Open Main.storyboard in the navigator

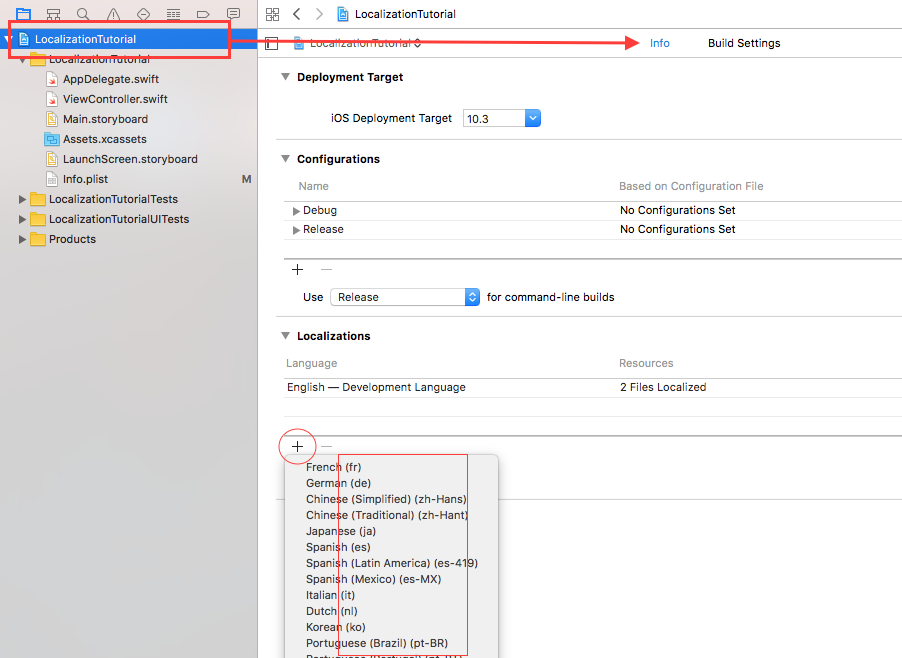click(105, 119)
